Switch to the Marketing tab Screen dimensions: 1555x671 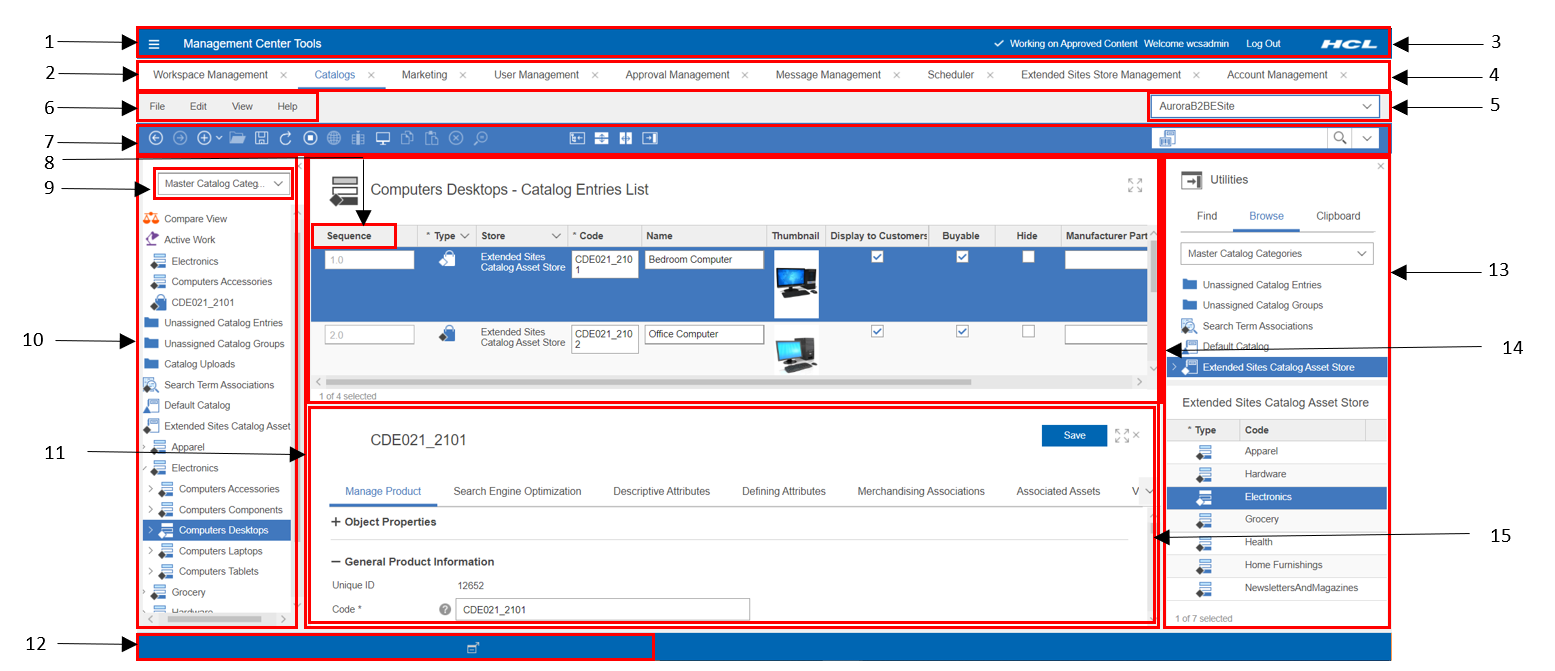[424, 74]
